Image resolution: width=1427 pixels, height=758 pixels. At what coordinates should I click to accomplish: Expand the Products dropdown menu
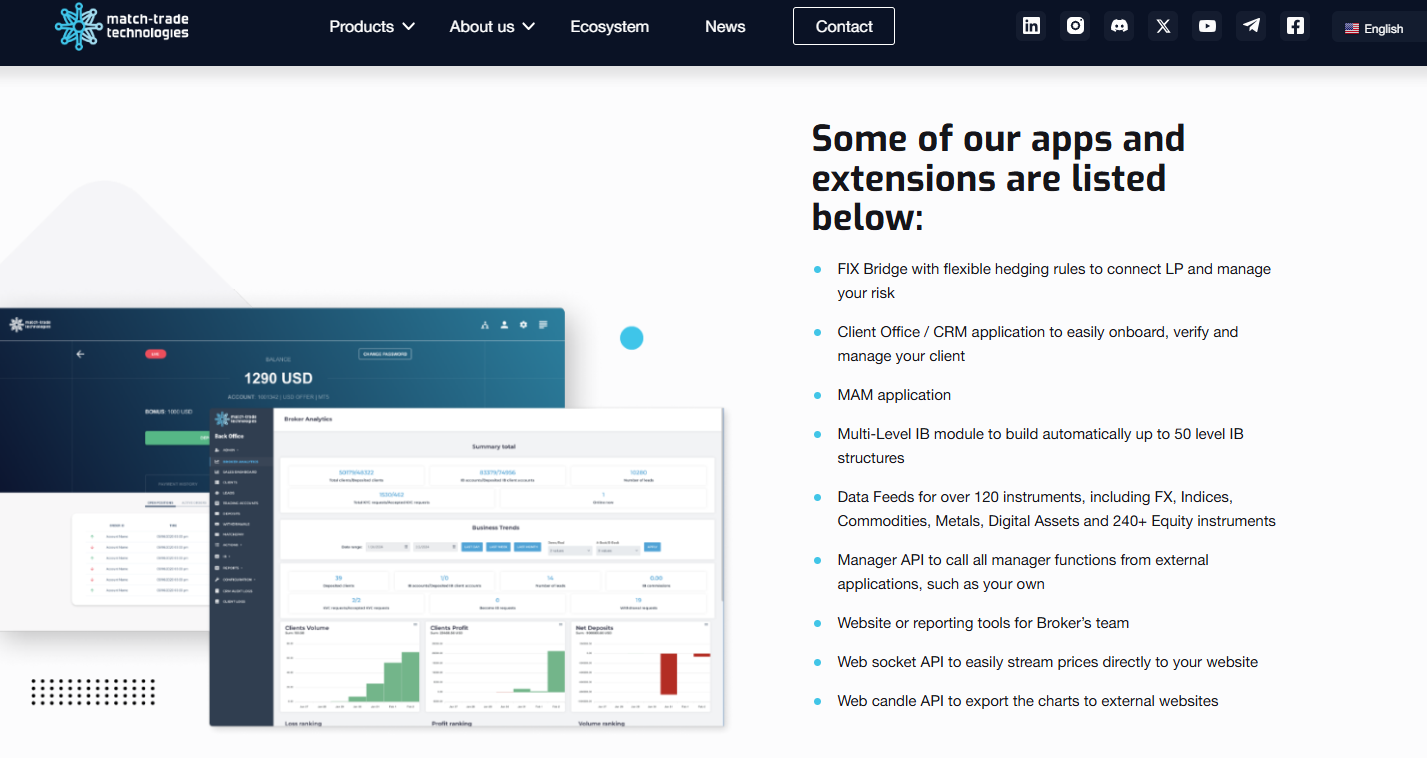point(372,27)
